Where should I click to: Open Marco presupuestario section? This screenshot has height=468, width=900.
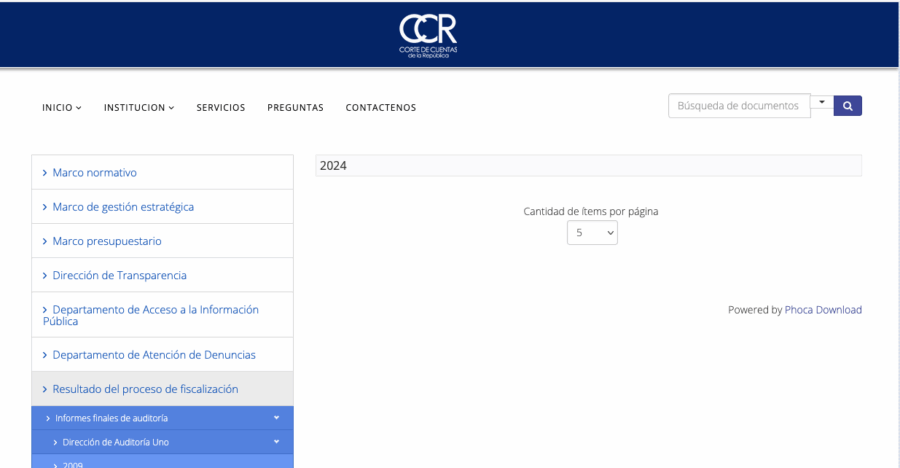tap(106, 241)
